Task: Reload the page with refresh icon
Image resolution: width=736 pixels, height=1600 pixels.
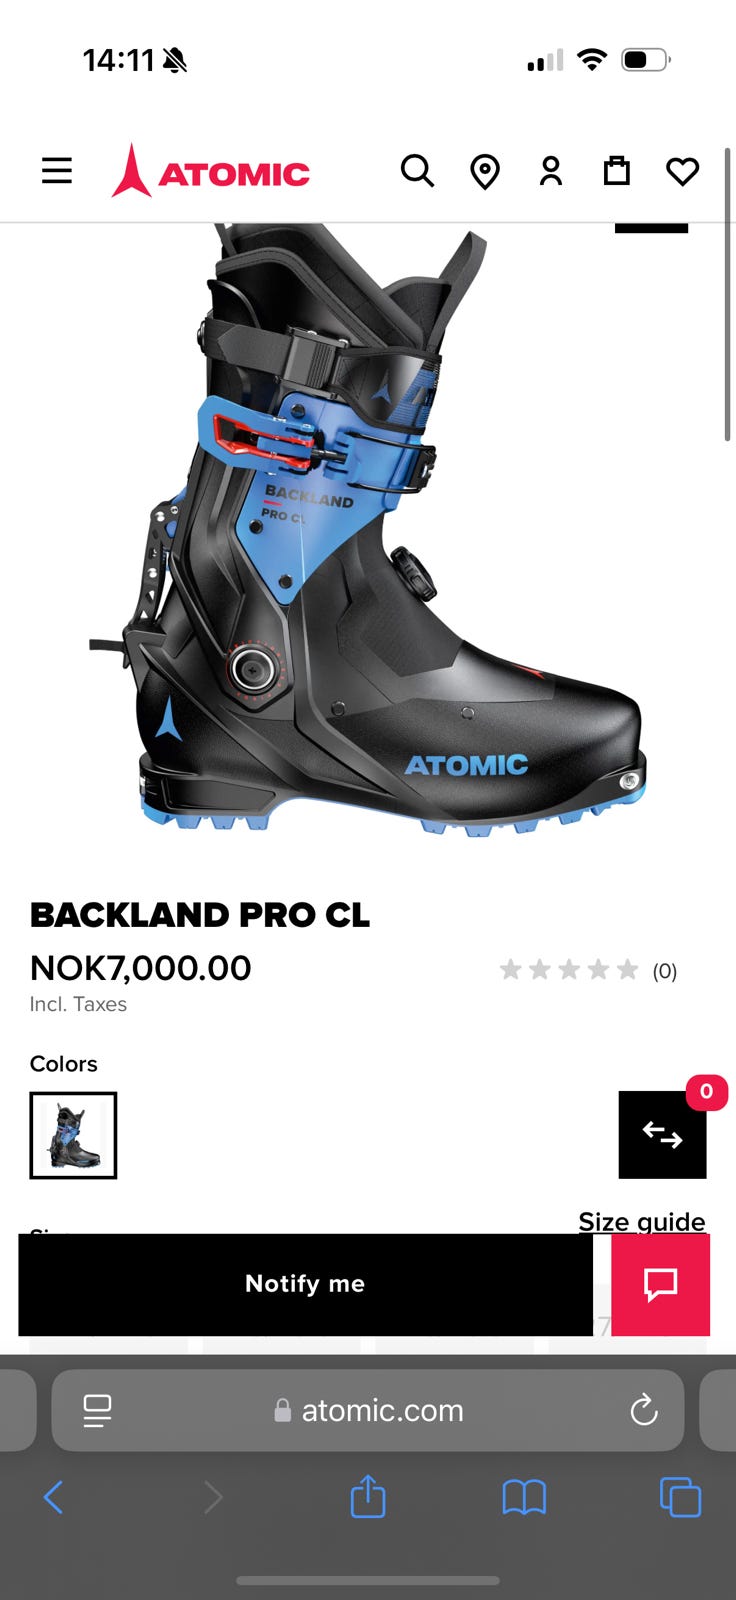Action: point(644,1410)
